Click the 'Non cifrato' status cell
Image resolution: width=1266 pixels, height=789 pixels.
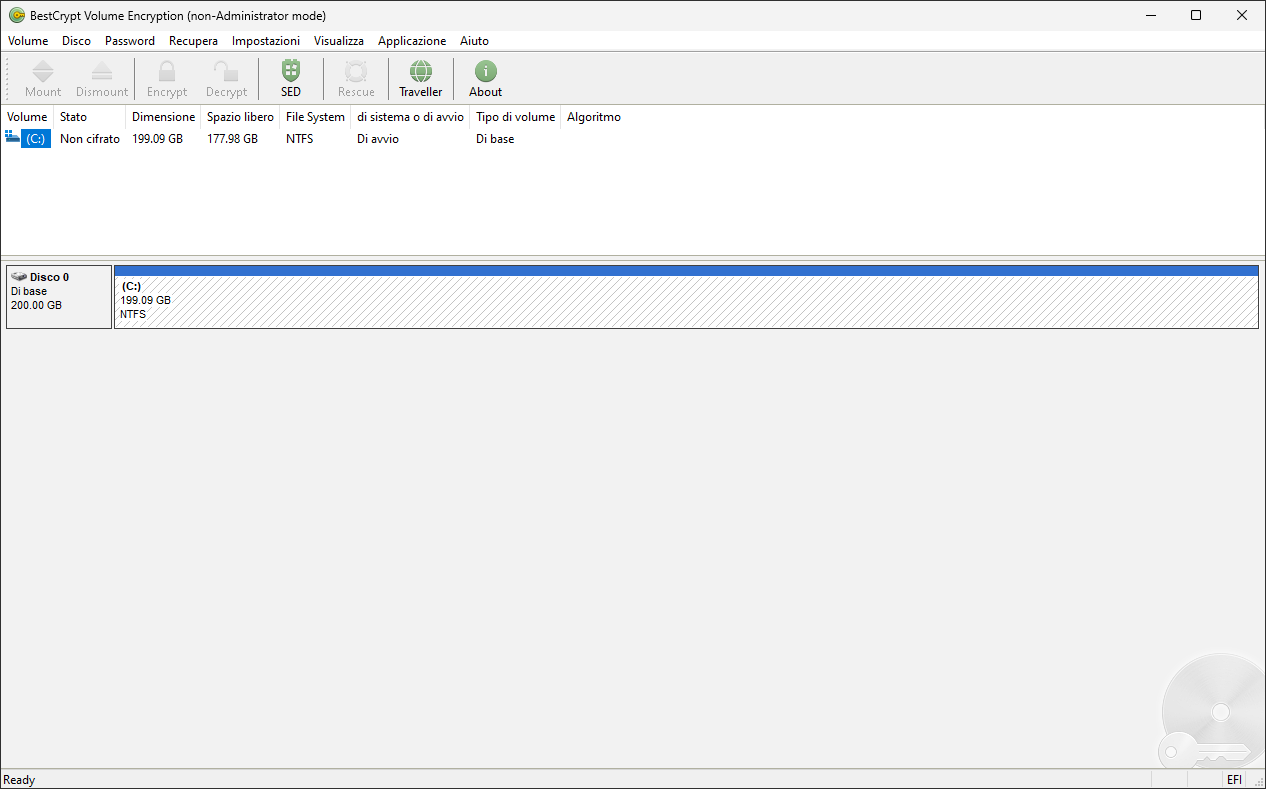90,139
